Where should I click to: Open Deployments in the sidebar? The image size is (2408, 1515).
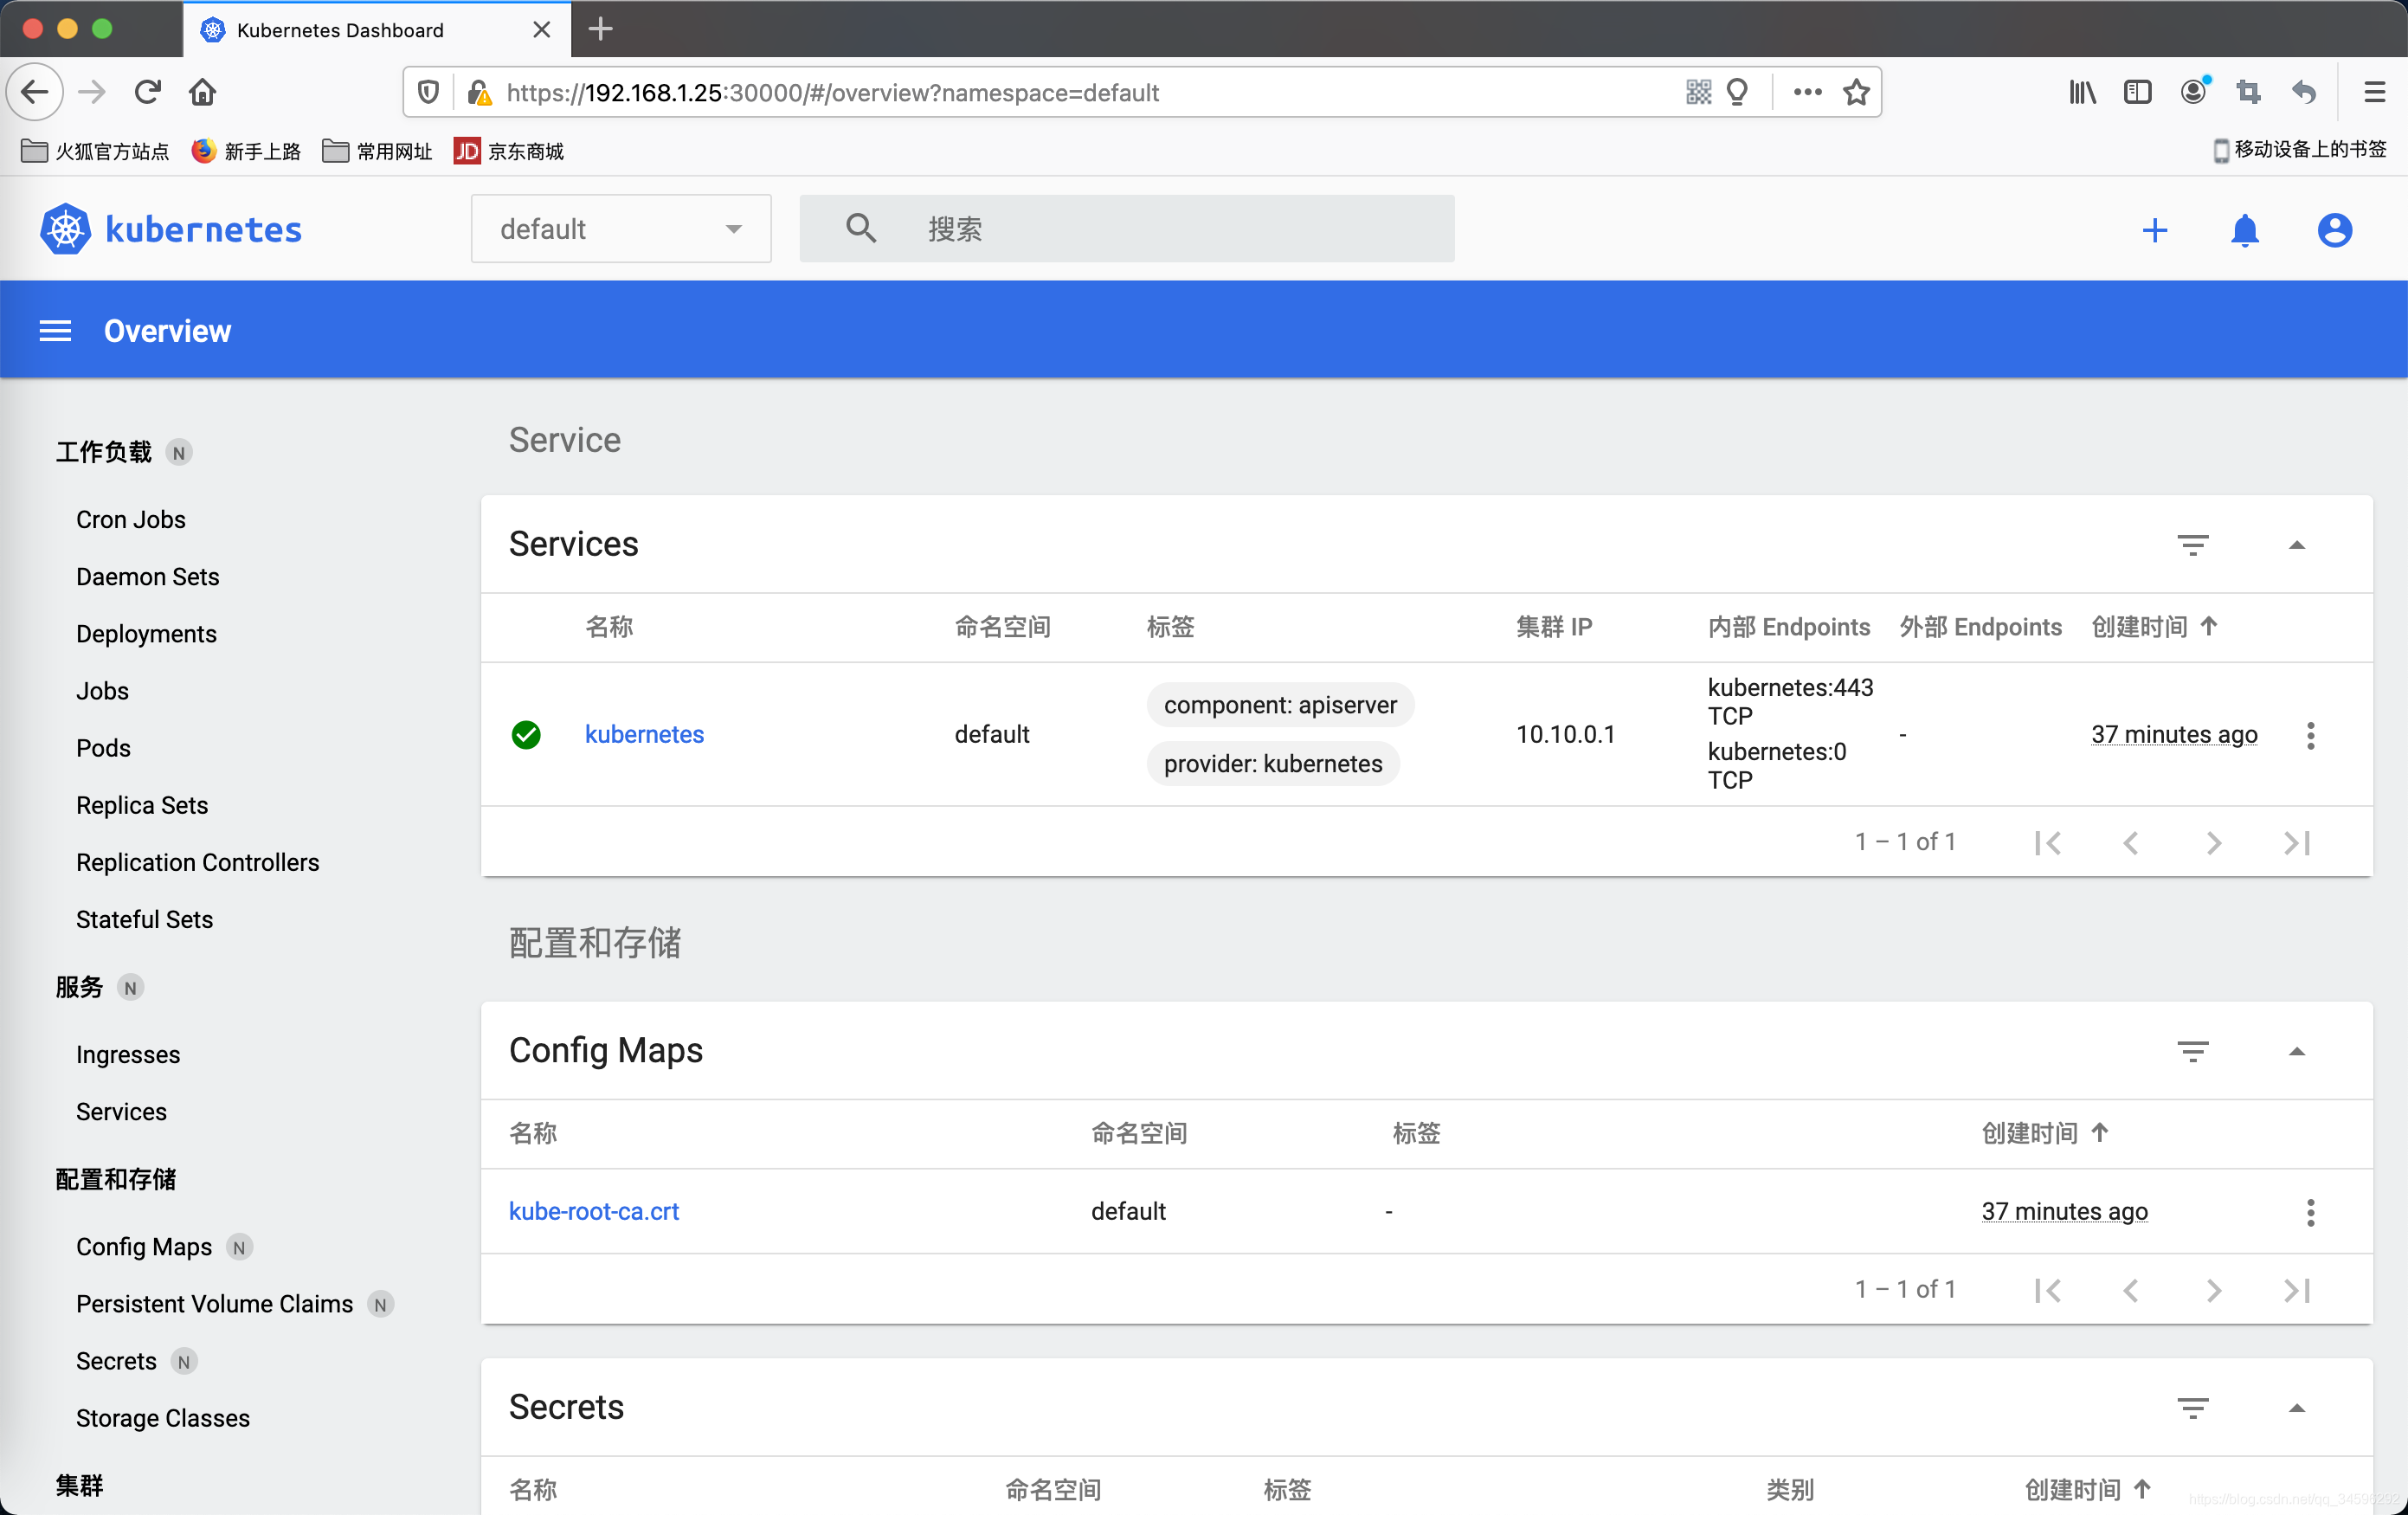(146, 634)
